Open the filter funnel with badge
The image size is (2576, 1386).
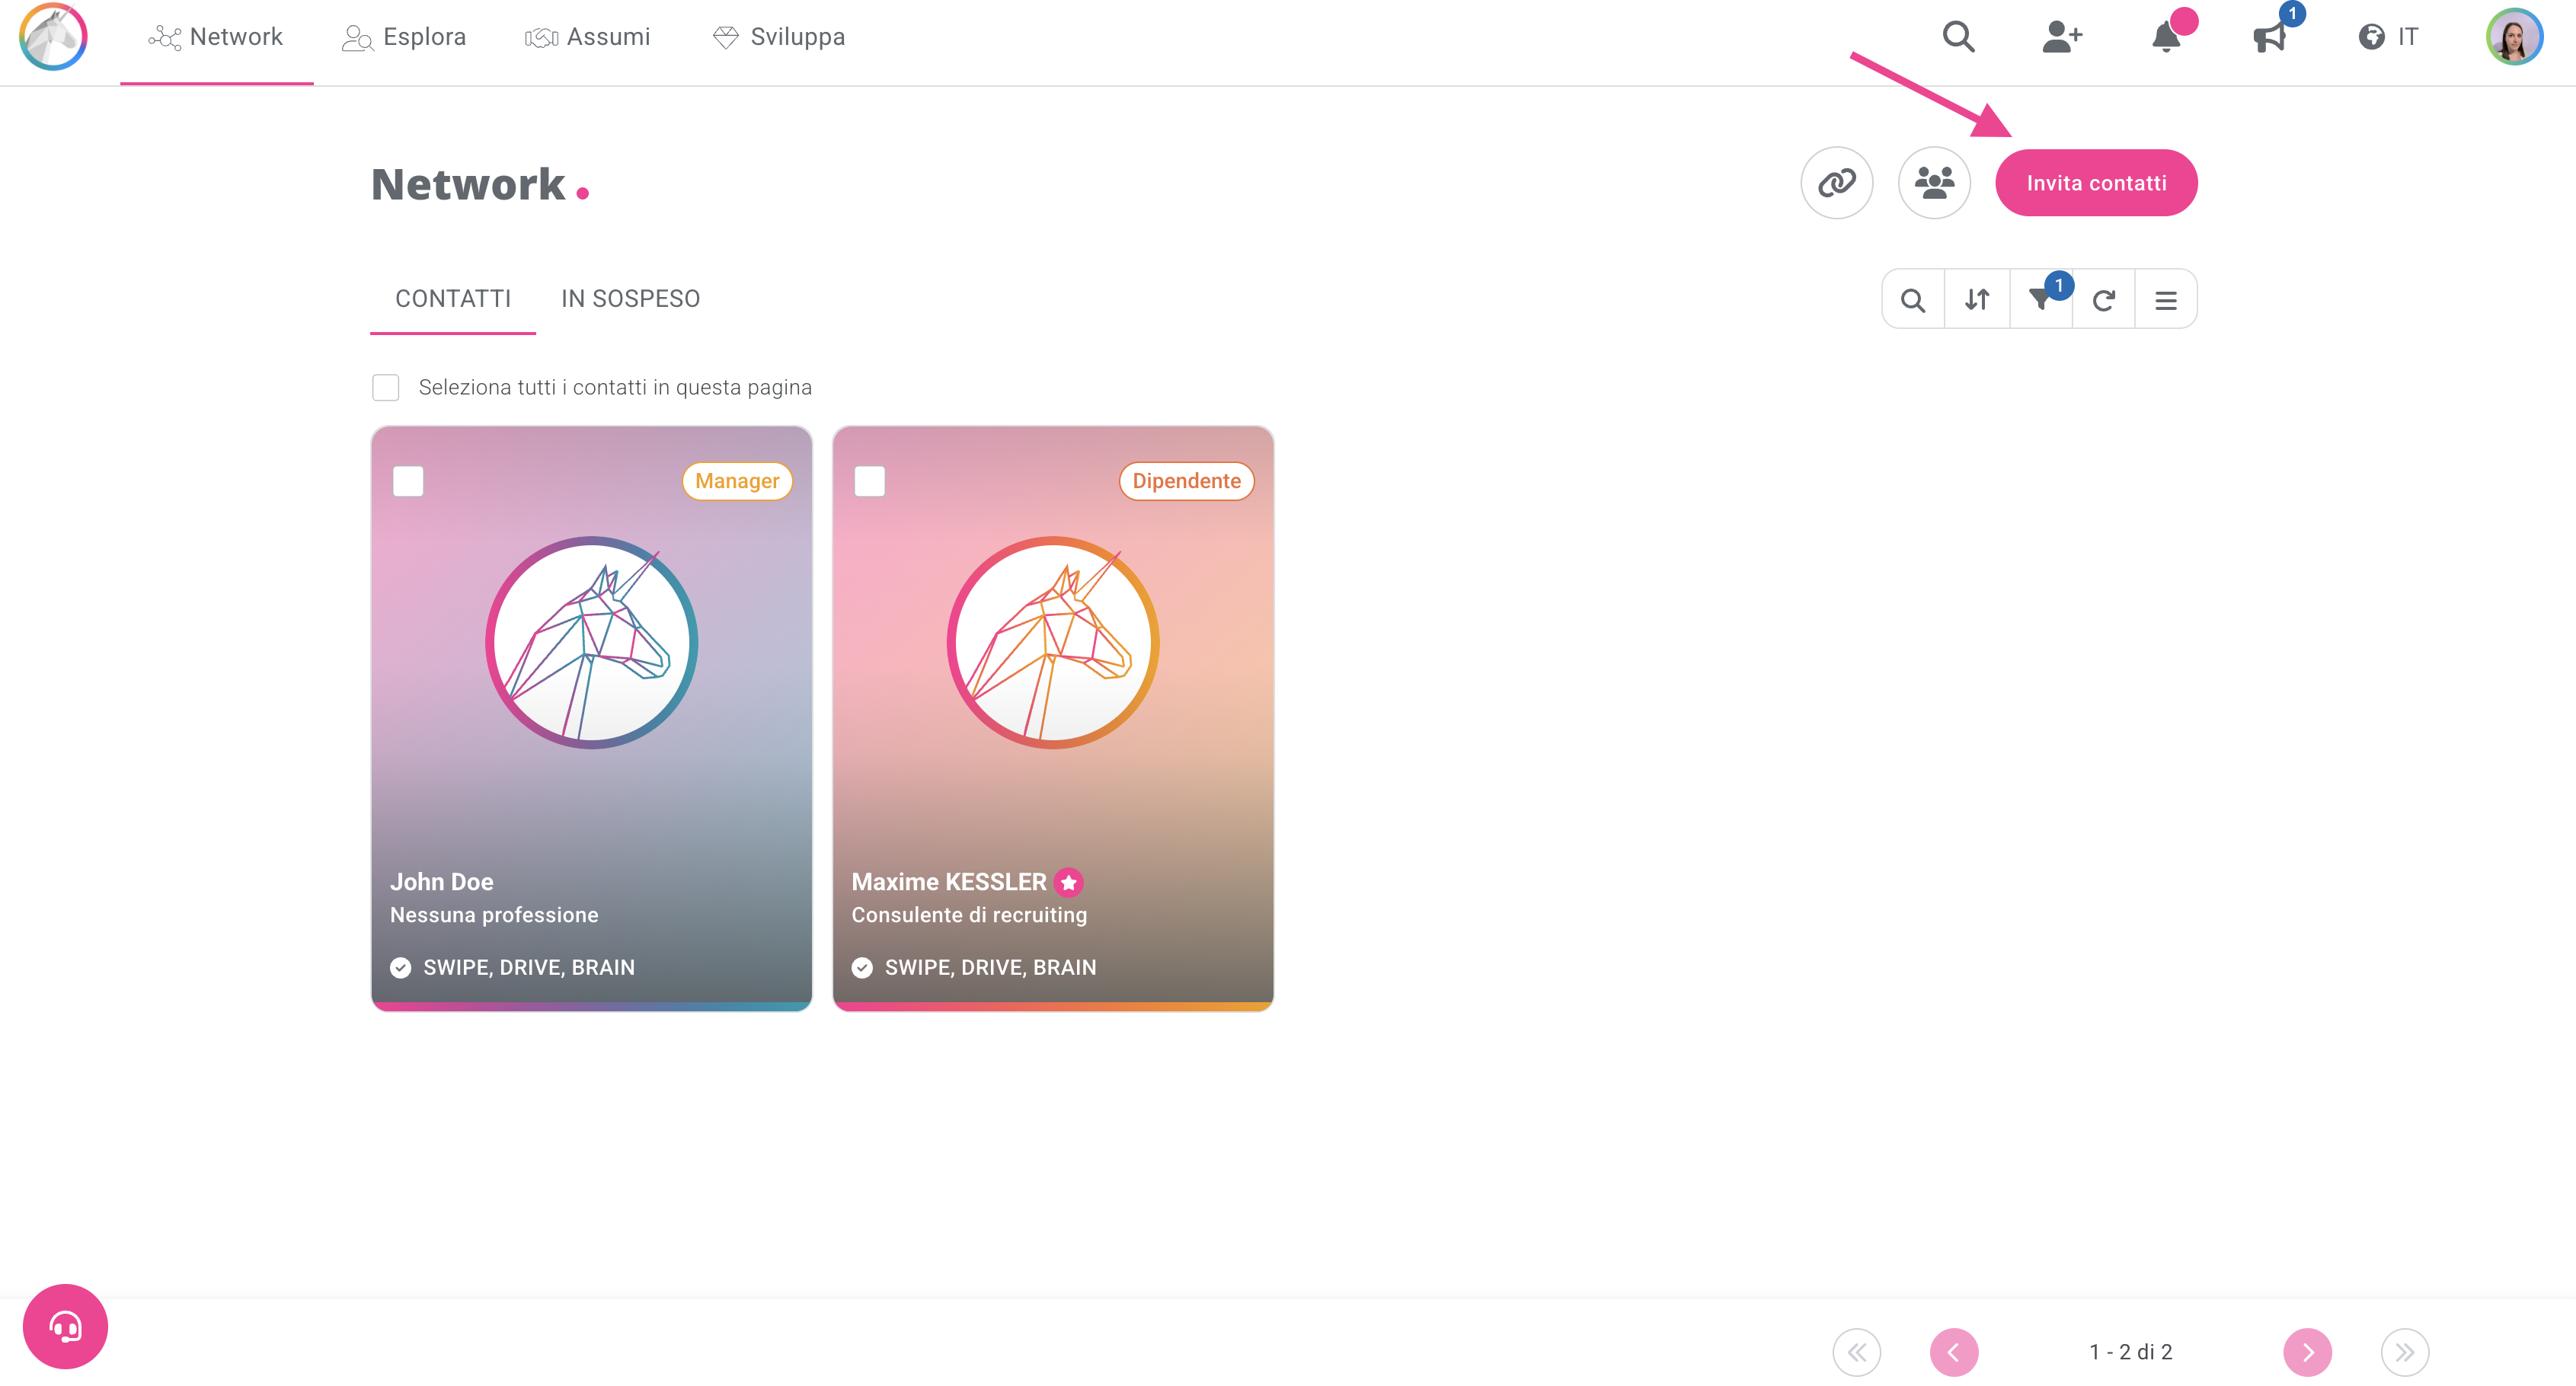click(x=2041, y=299)
